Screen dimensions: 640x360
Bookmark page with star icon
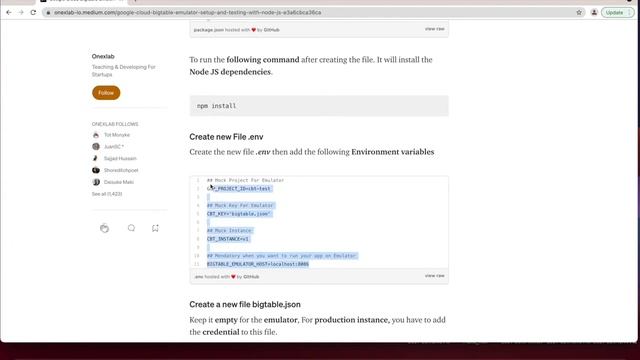pos(579,13)
